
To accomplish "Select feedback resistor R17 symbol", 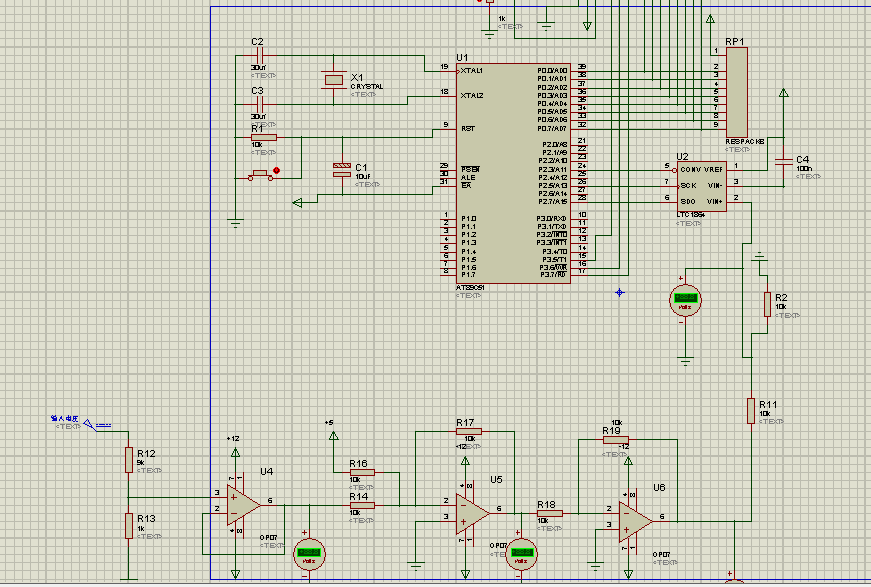I will coord(469,431).
